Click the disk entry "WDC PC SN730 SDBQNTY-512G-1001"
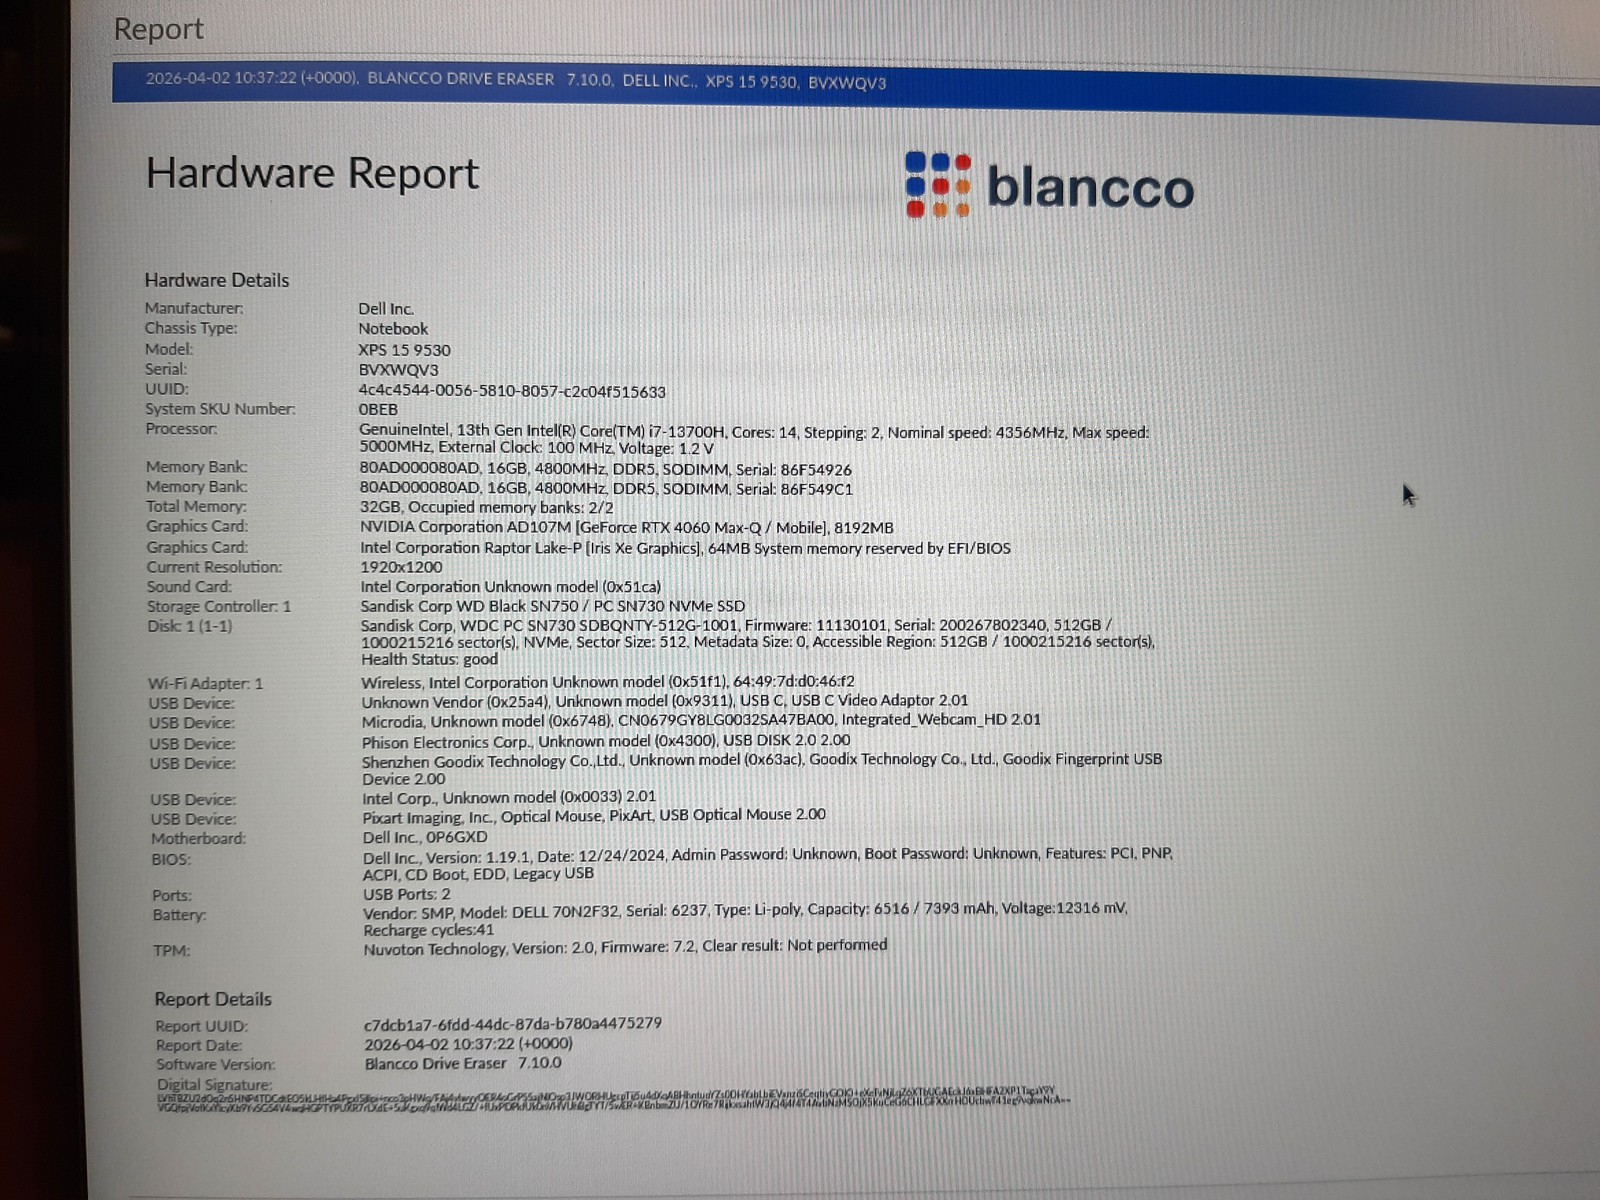The width and height of the screenshot is (1600, 1200). point(758,642)
